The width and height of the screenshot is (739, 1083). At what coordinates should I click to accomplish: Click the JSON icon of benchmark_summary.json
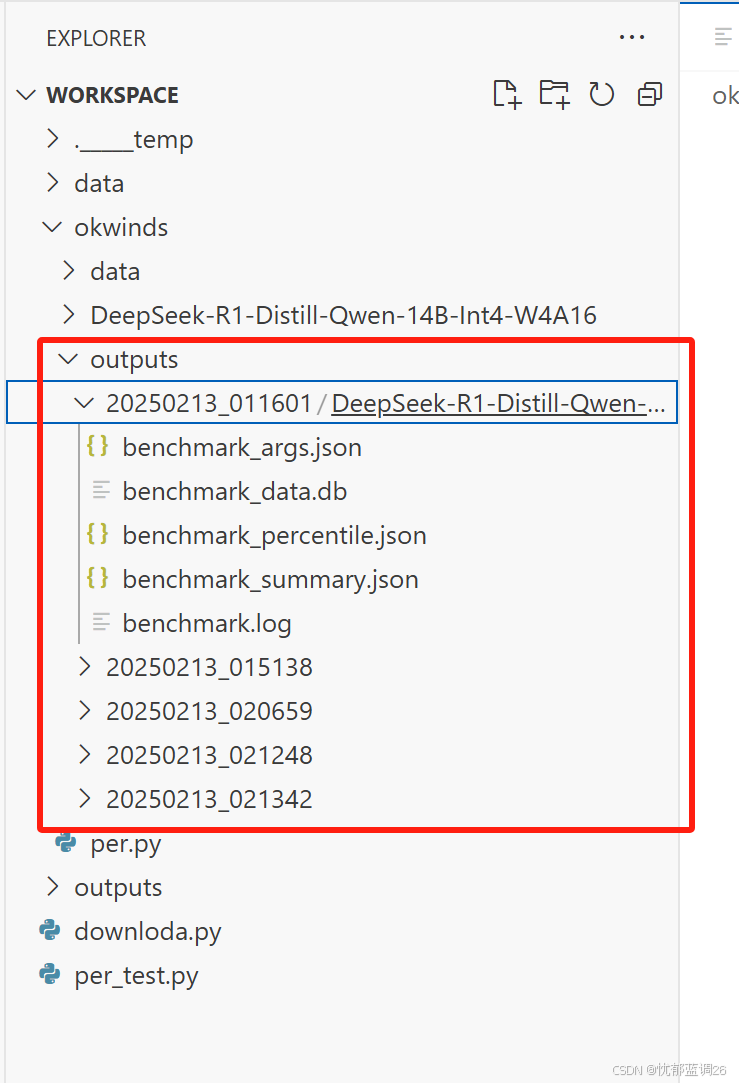click(97, 578)
